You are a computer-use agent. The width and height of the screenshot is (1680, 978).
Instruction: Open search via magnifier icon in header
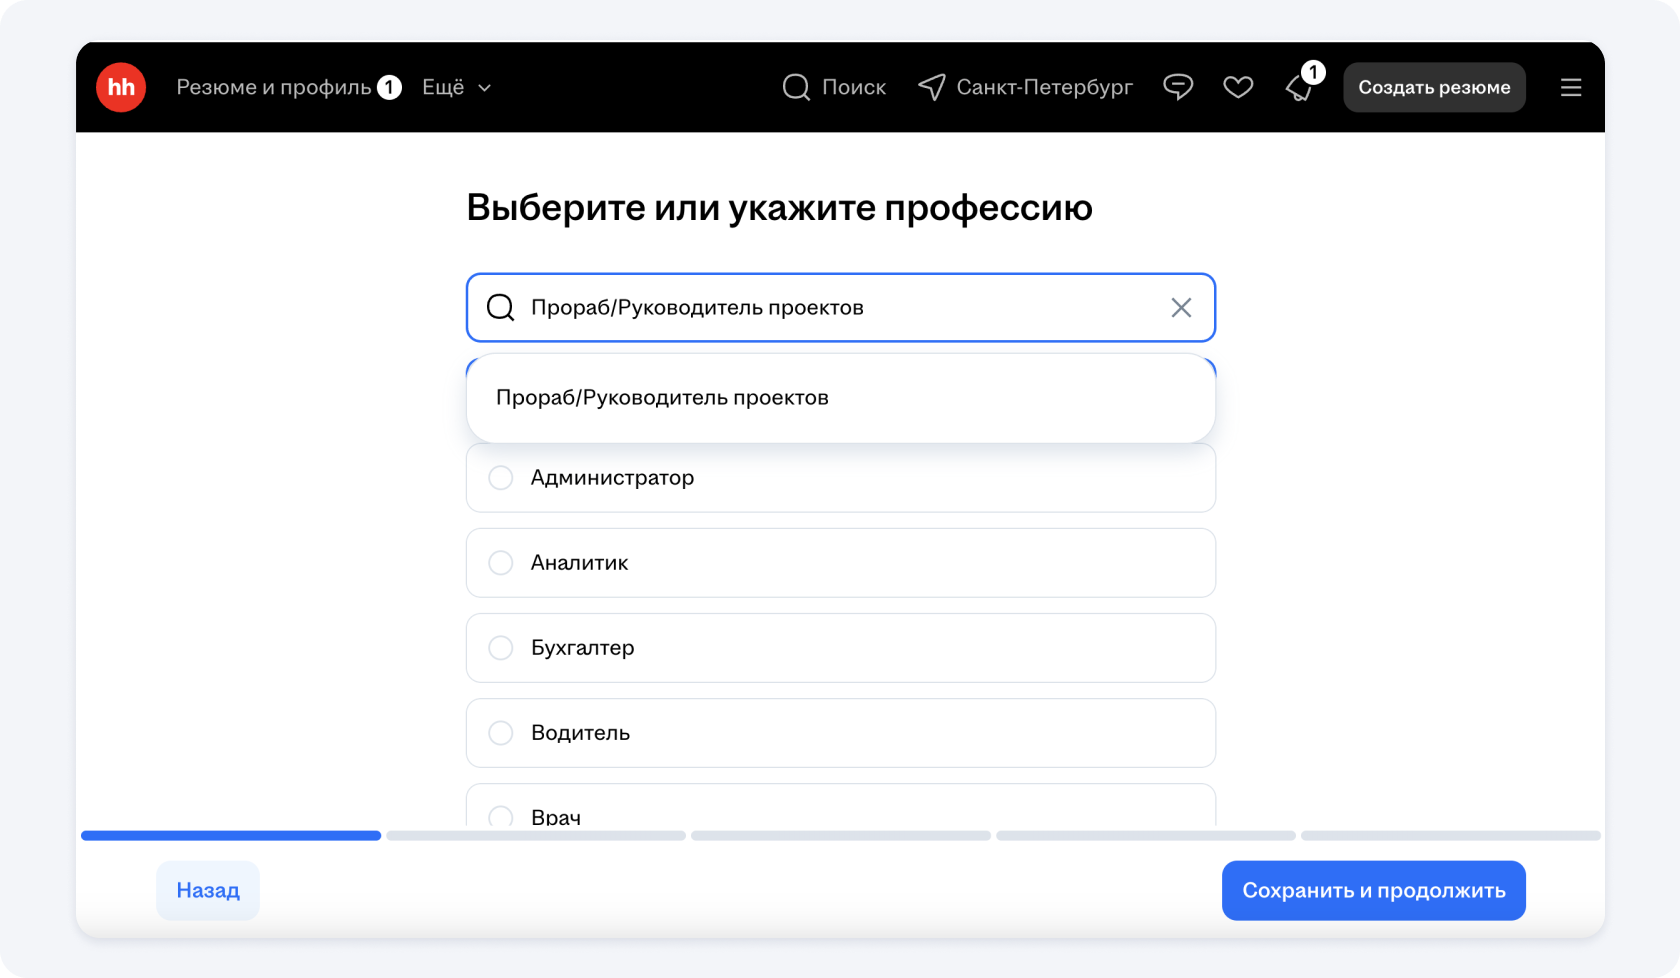coord(796,87)
